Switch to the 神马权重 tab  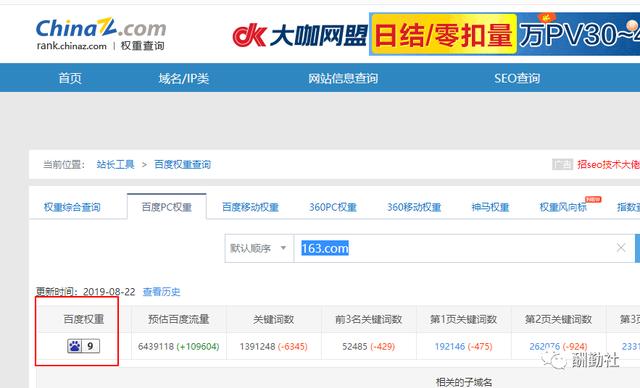[x=490, y=207]
